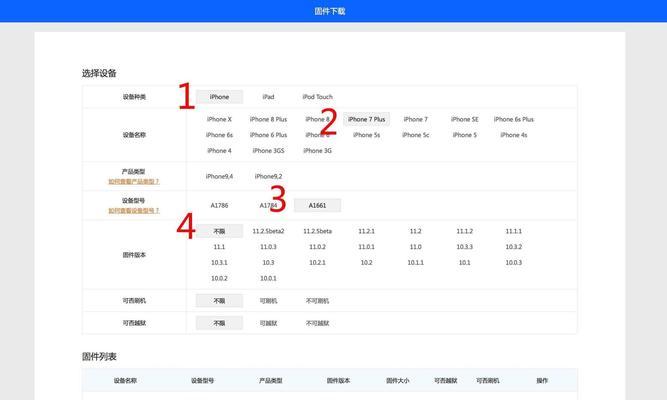The width and height of the screenshot is (667, 400).
Task: Pick firmware version 10.1.1
Action: pos(416,263)
